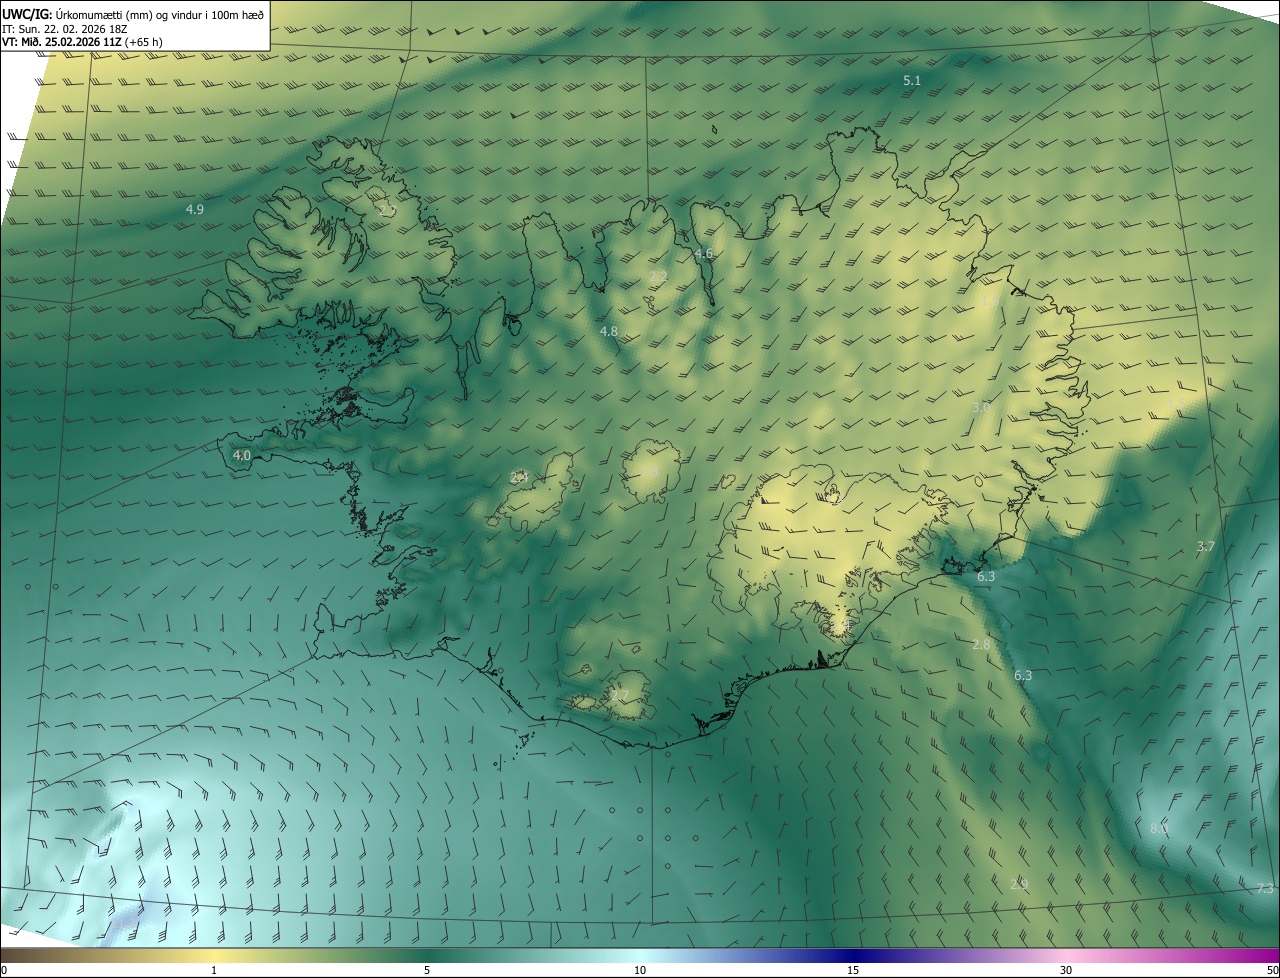Click the colorbar tick label 5
1280x978 pixels.
coord(427,970)
